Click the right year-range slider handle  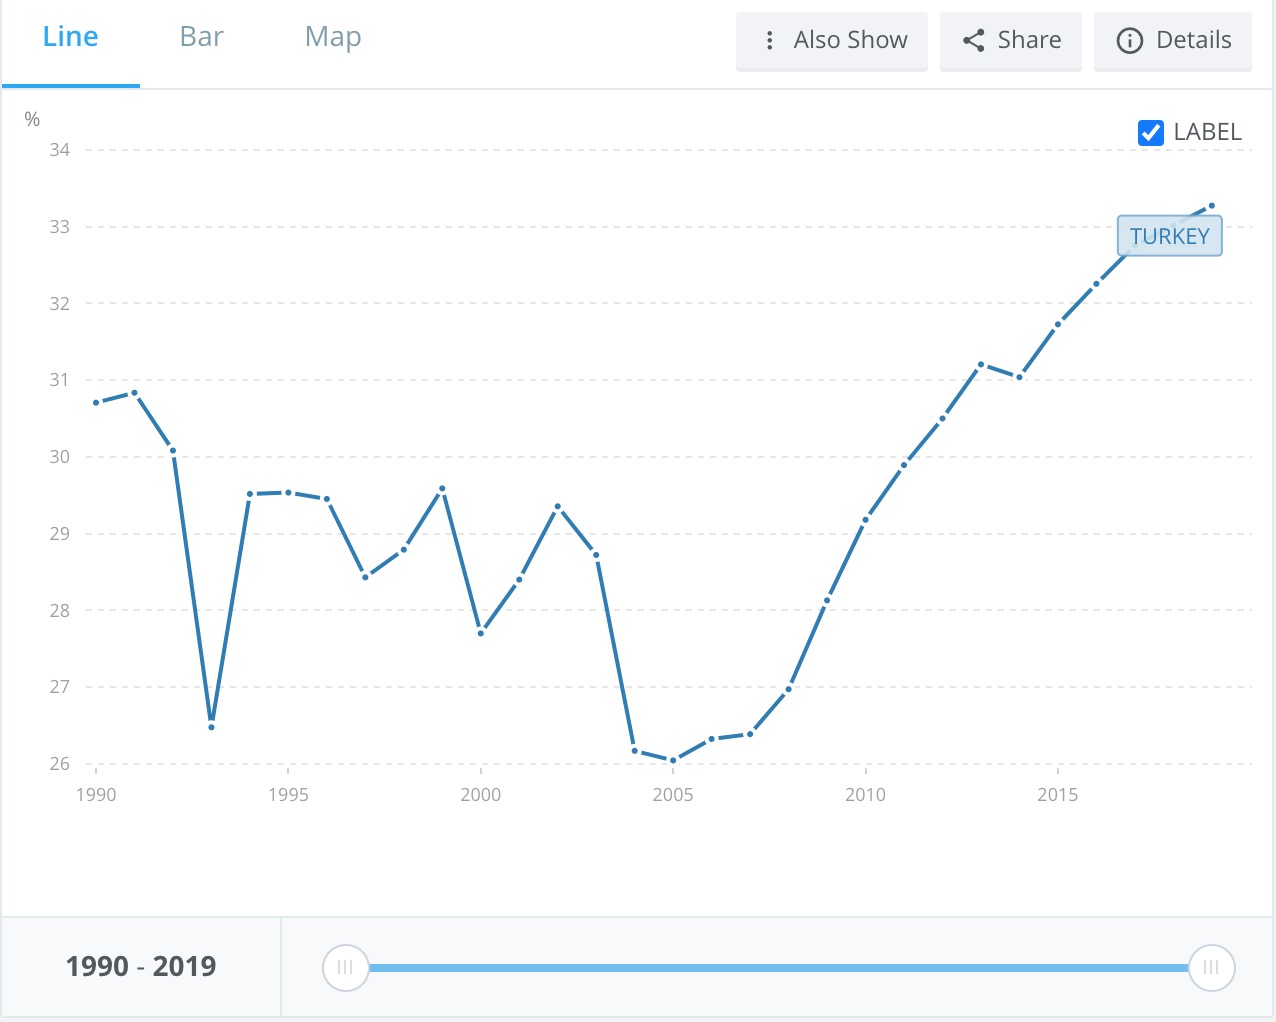click(1211, 967)
